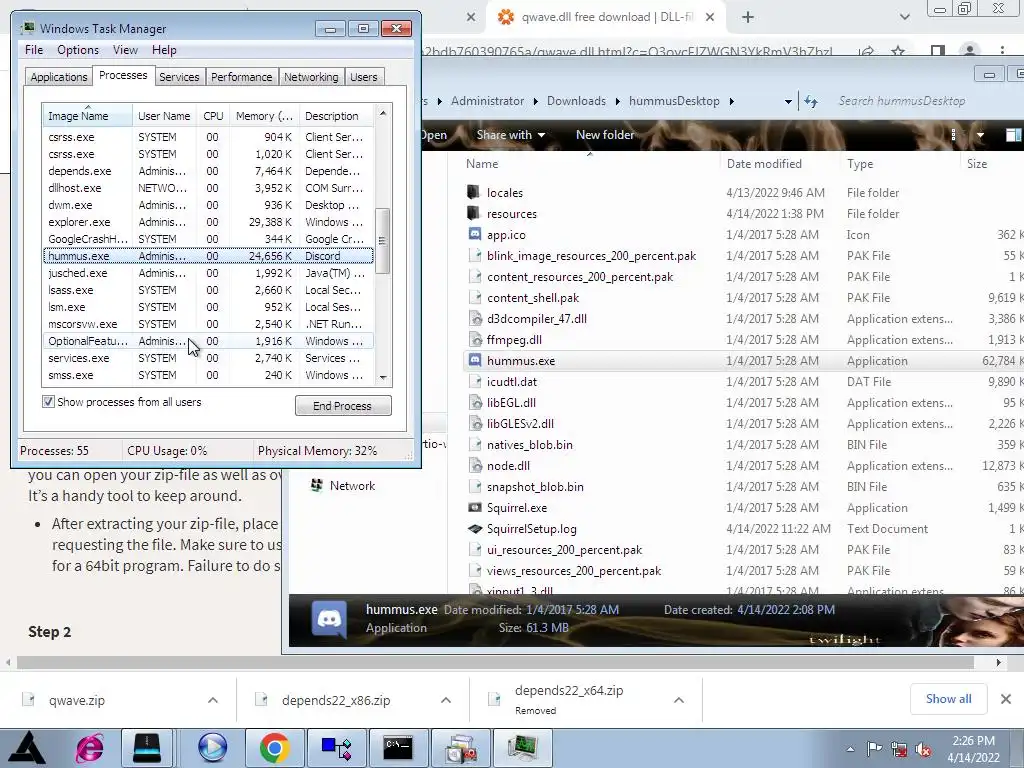Open the Alienware Start button
The width and height of the screenshot is (1024, 768).
click(x=27, y=748)
